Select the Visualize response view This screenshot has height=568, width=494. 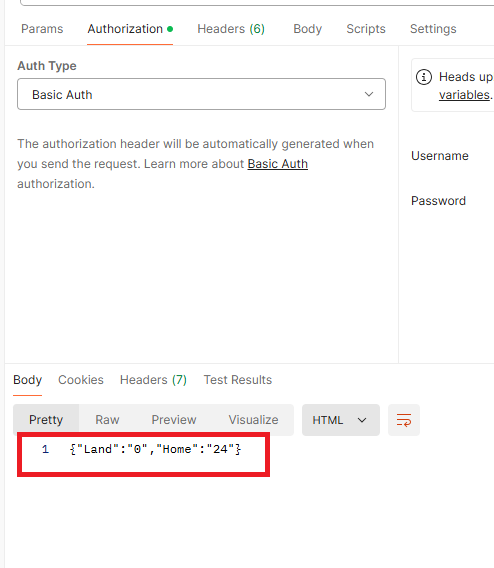point(254,420)
